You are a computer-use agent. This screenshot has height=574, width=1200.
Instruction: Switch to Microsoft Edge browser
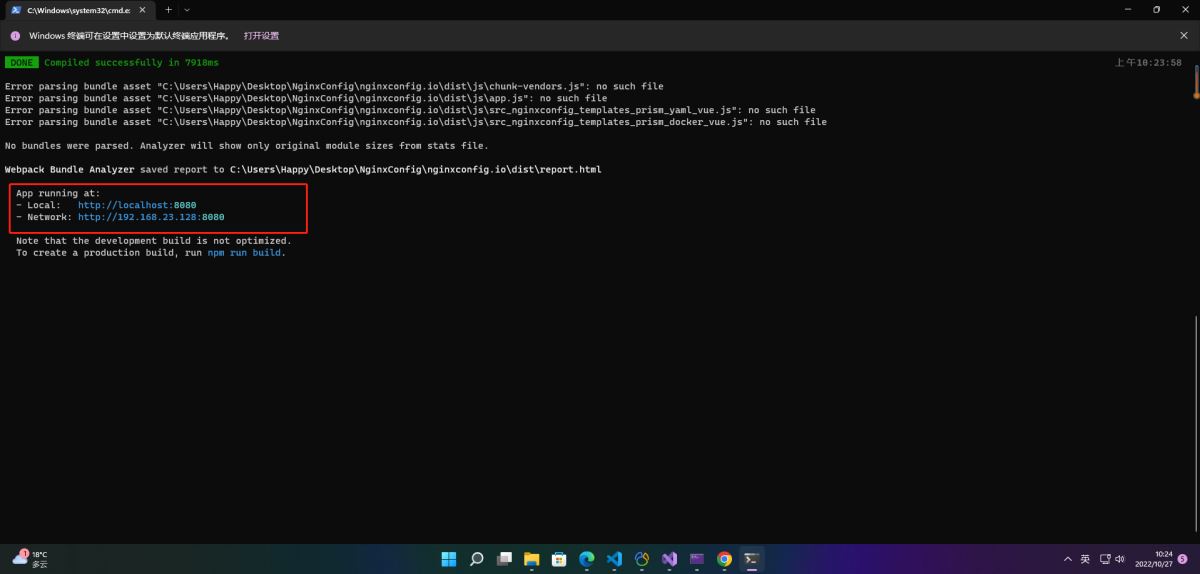pos(587,559)
